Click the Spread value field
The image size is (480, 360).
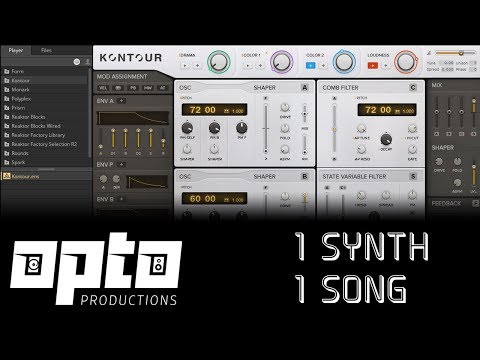coord(448,69)
